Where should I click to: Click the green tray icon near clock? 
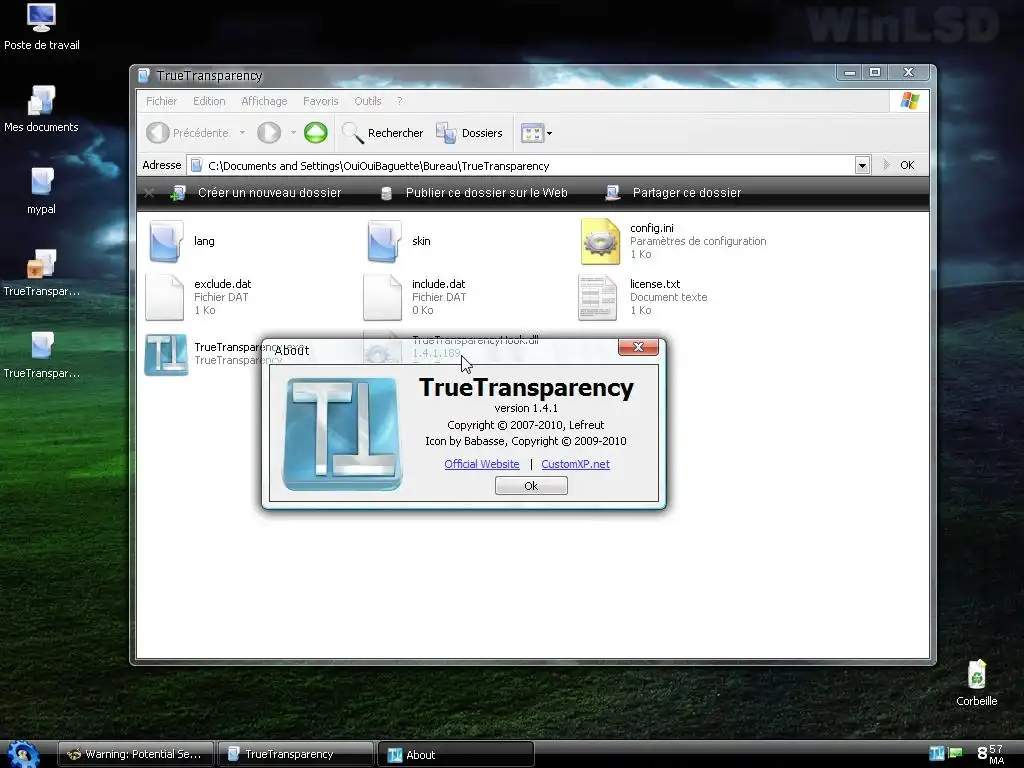tap(955, 753)
